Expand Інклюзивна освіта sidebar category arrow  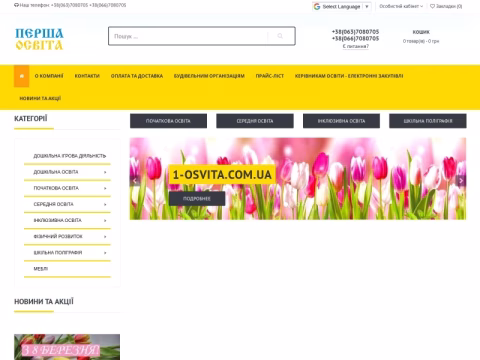click(x=105, y=220)
